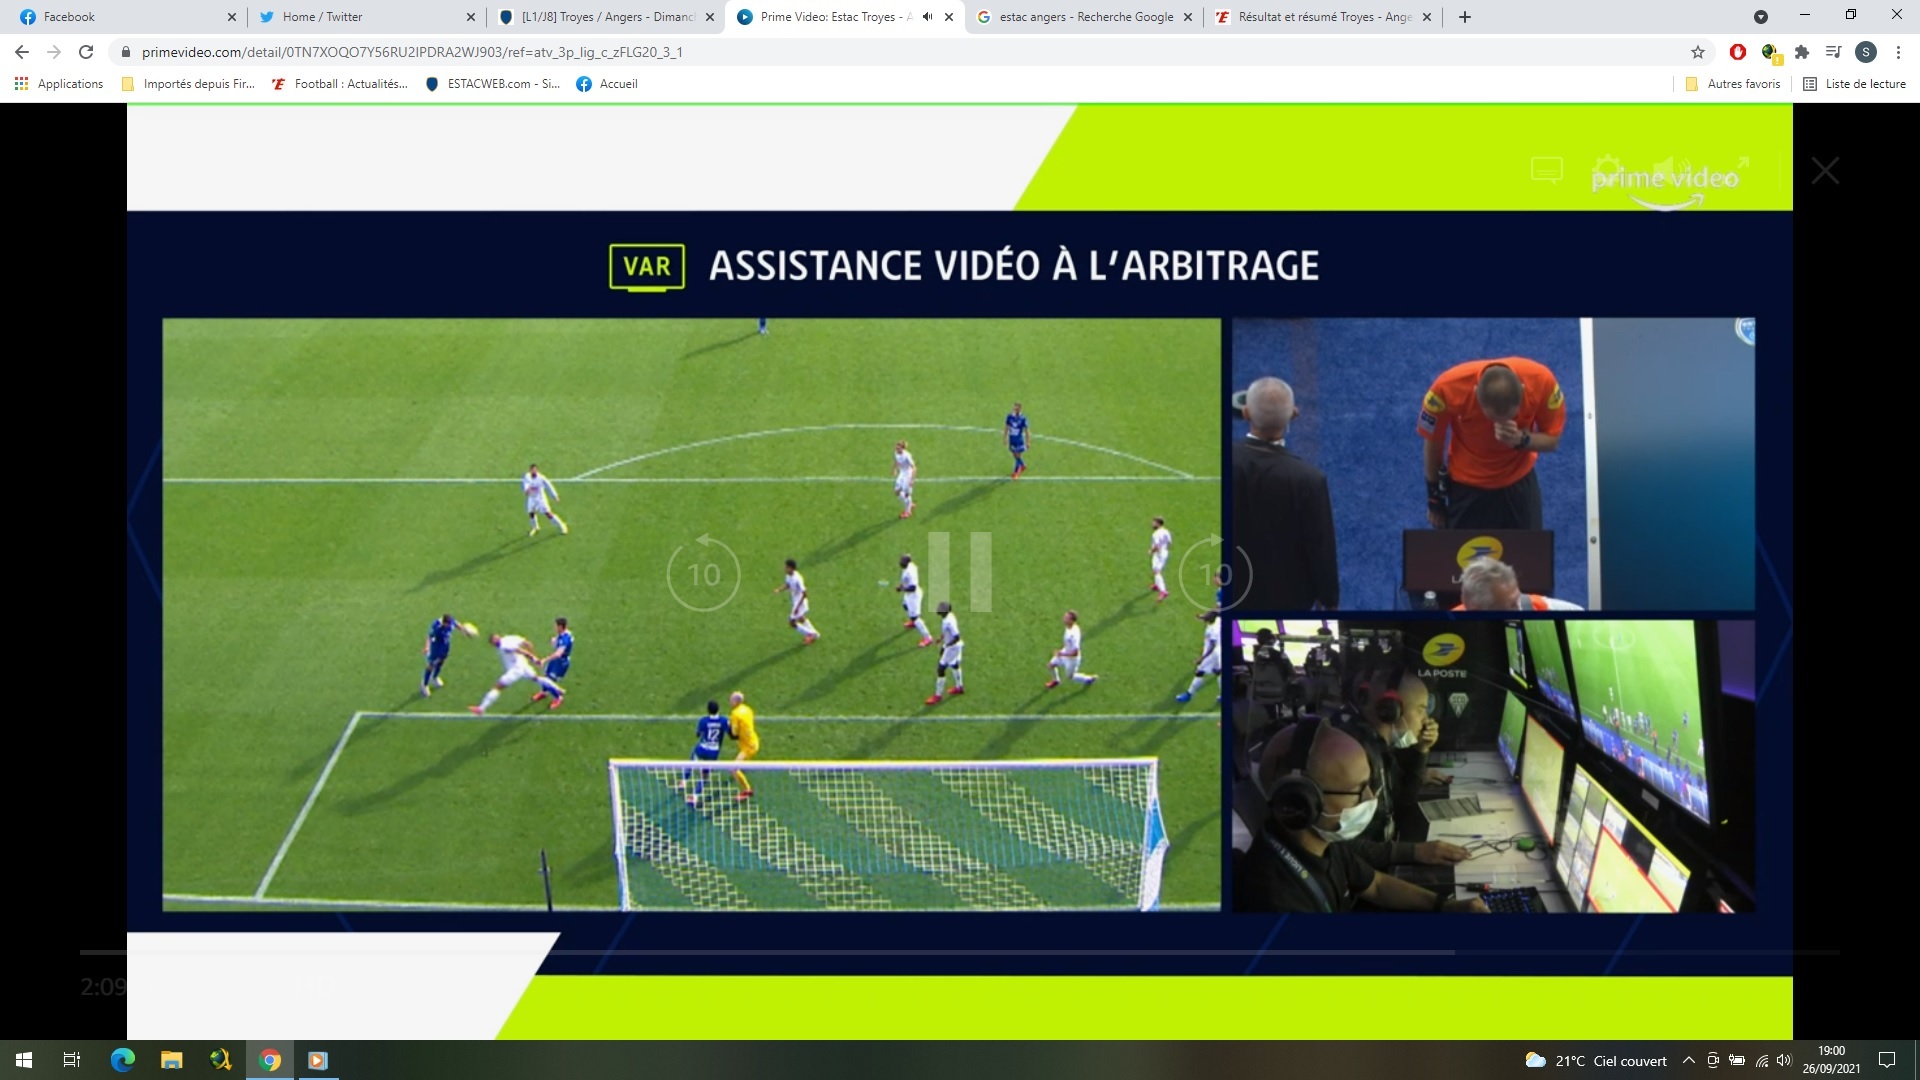Open the AdBlock extension icon

click(x=1737, y=52)
